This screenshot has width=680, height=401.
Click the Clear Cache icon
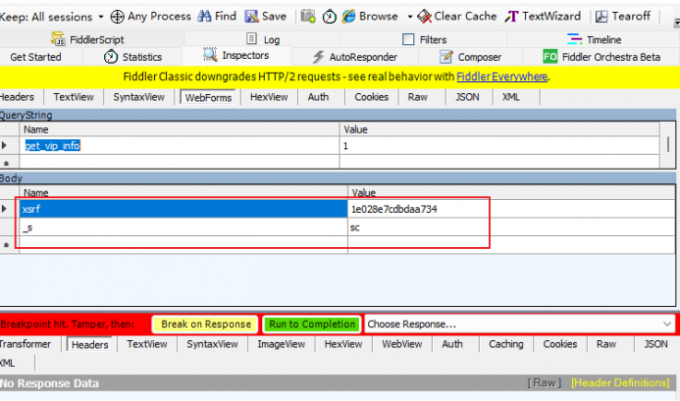point(424,16)
